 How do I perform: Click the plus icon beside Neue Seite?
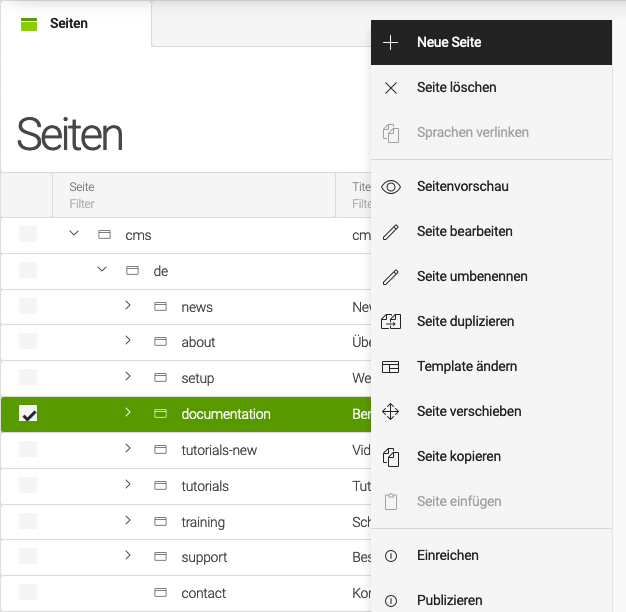coord(391,43)
